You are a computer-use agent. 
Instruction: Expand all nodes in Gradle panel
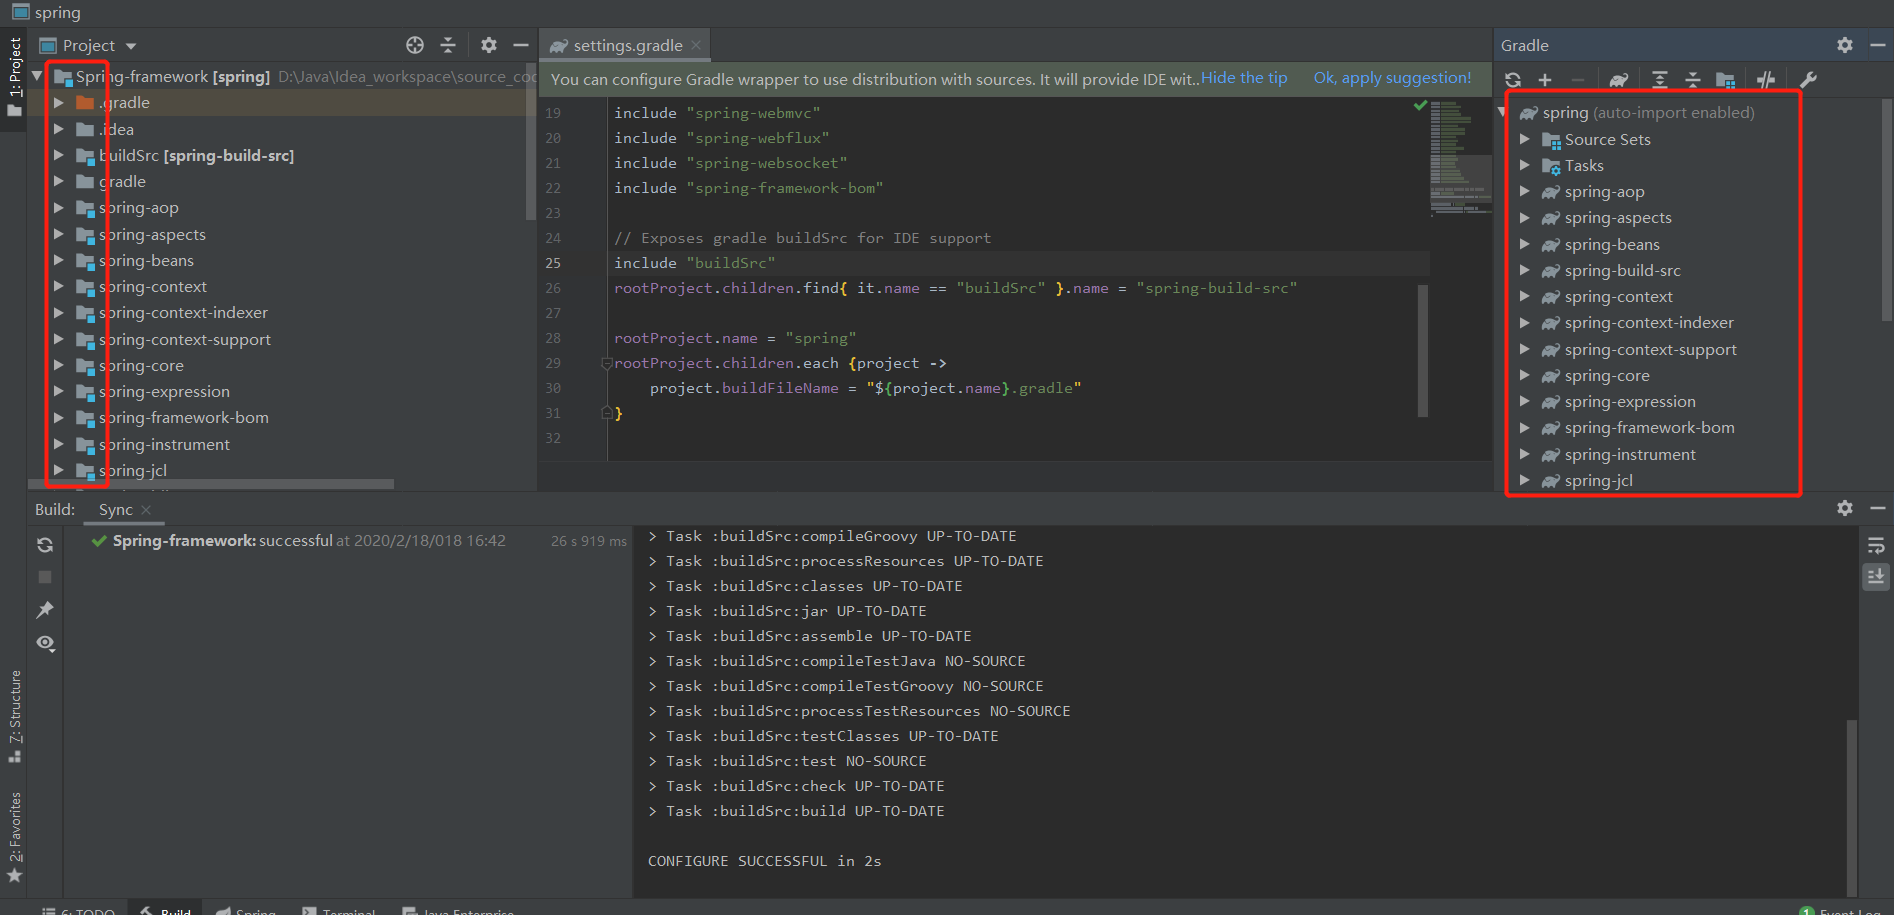(1660, 80)
